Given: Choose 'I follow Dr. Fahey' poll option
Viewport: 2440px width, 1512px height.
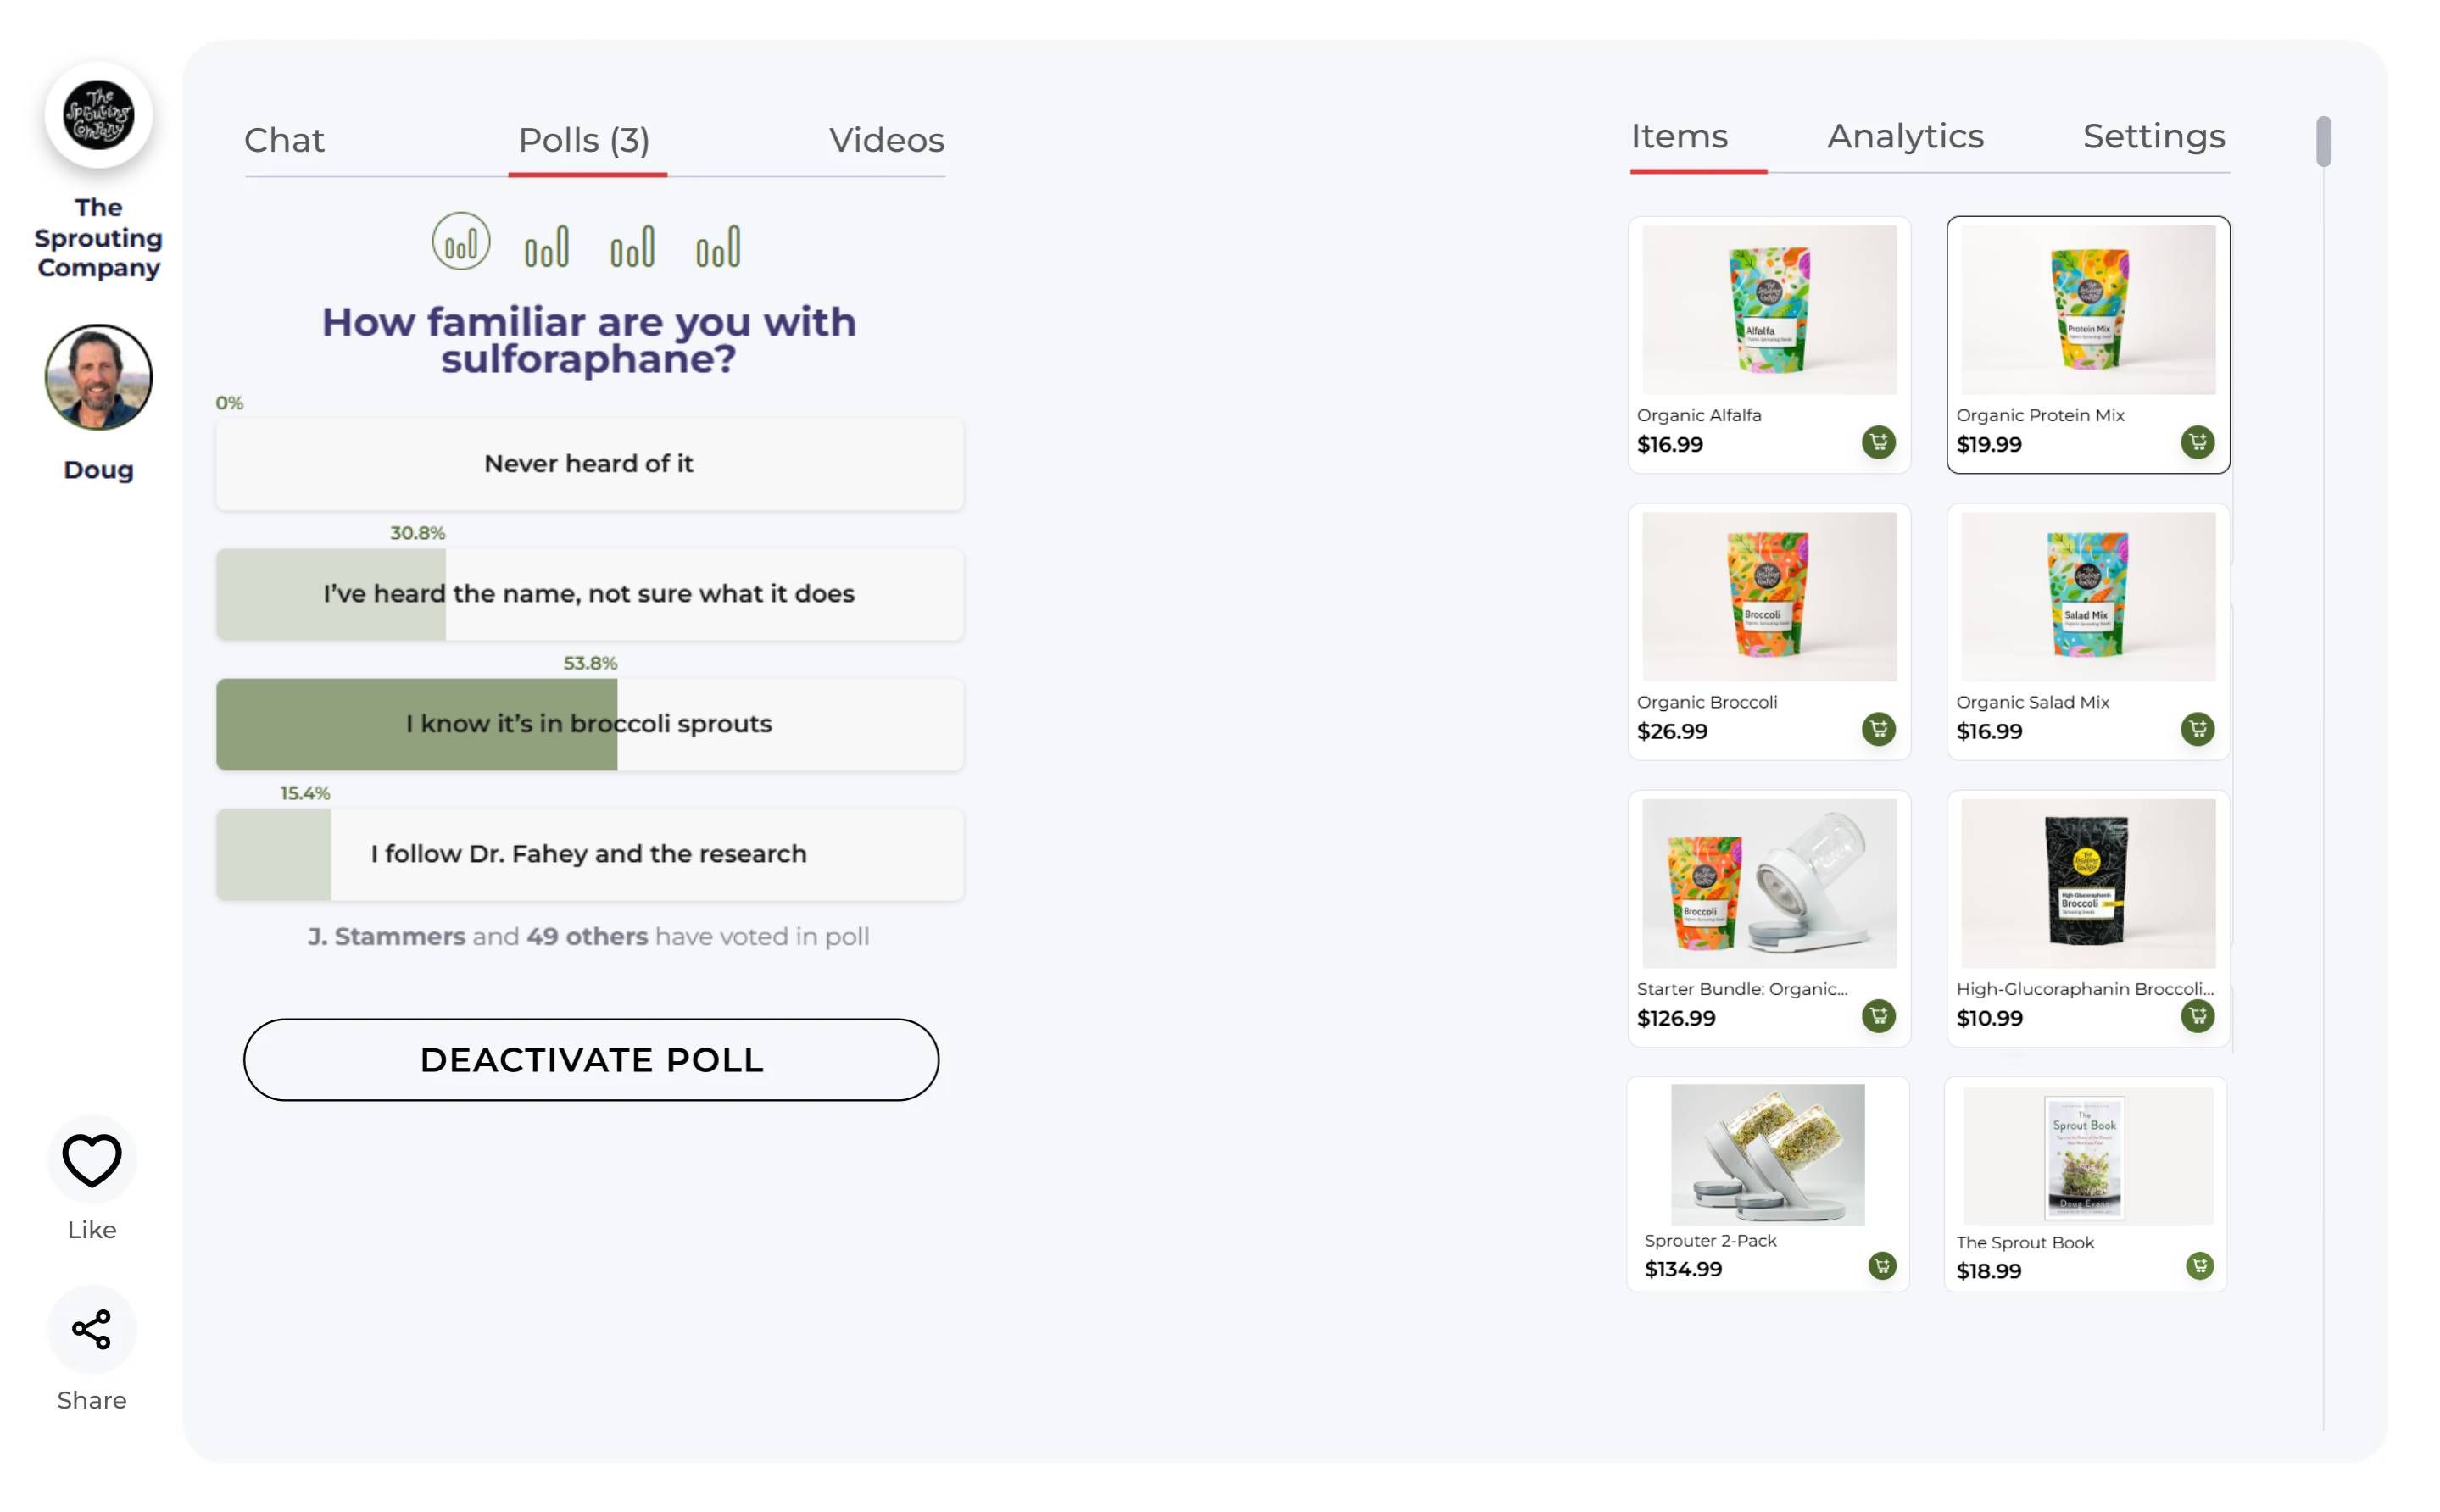Looking at the screenshot, I should 589,854.
